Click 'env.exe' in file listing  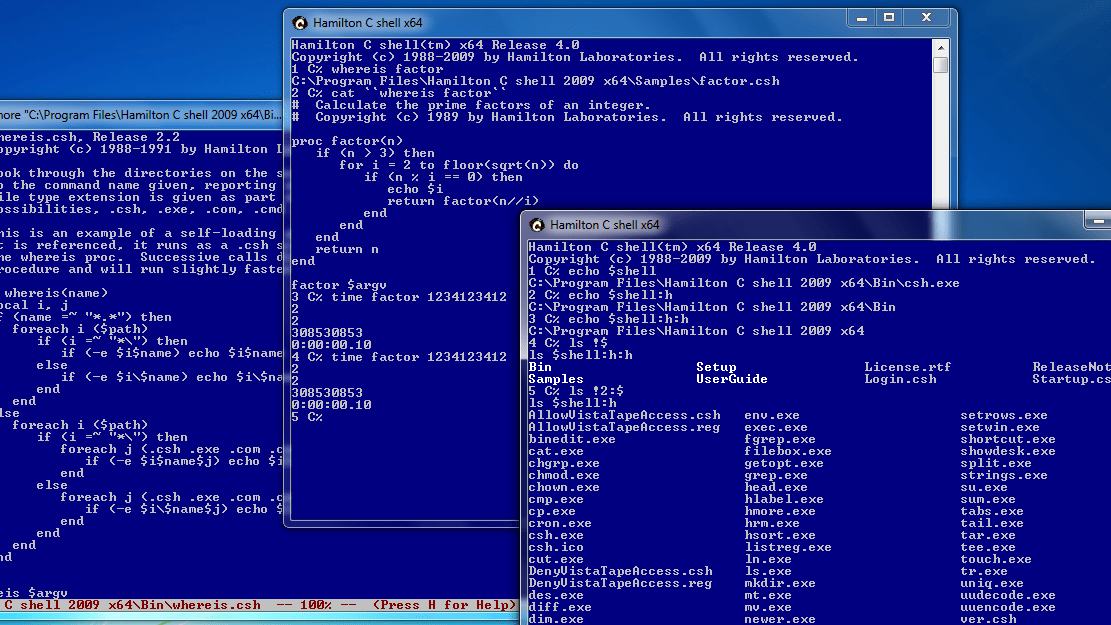(x=772, y=415)
